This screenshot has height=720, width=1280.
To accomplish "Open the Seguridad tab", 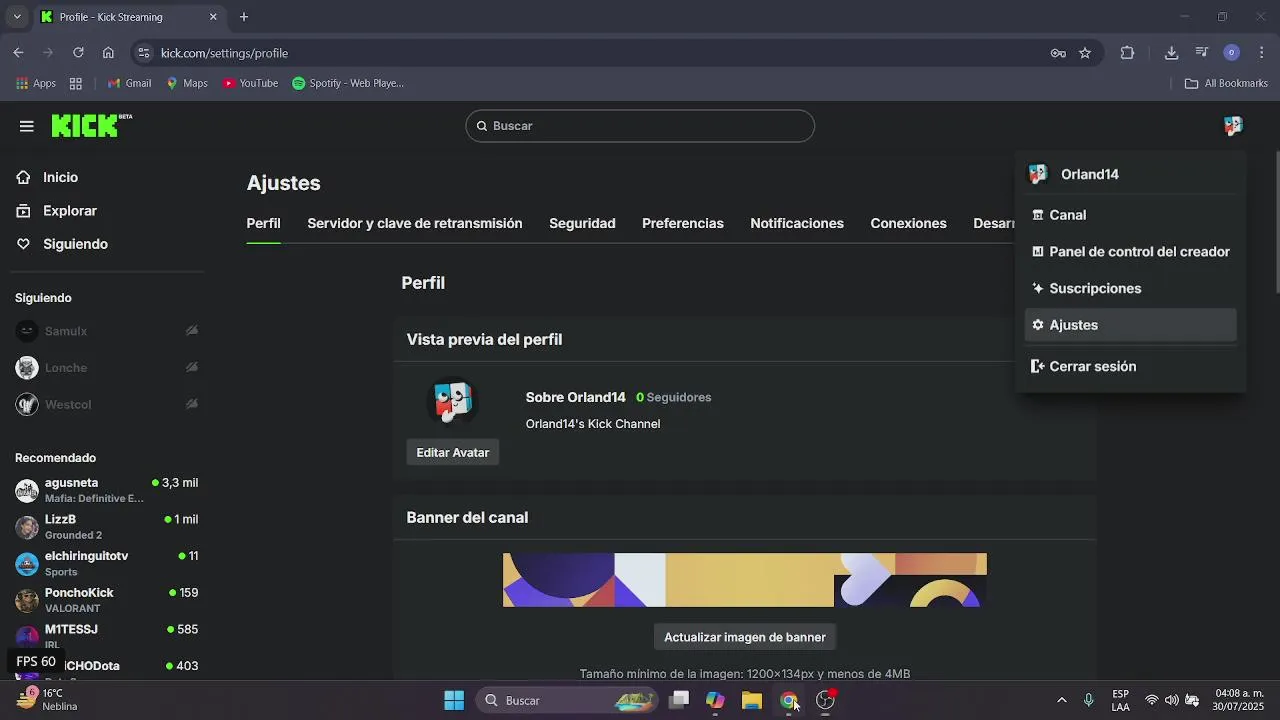I will click(x=582, y=224).
